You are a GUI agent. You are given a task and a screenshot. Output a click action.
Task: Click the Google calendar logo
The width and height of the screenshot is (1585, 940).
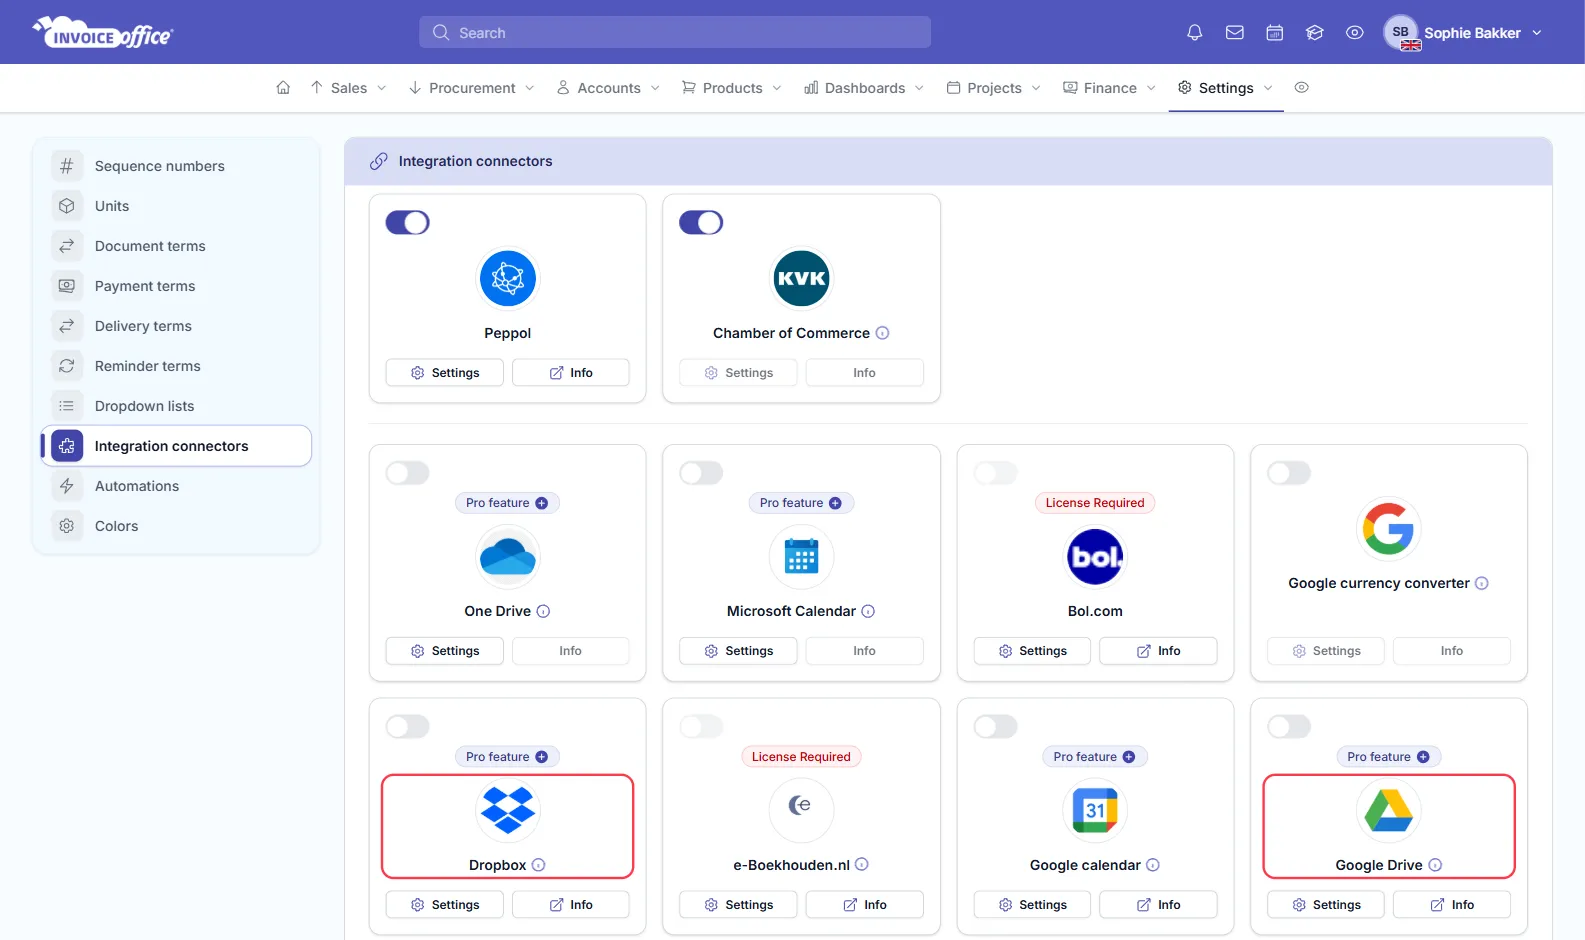(x=1095, y=810)
